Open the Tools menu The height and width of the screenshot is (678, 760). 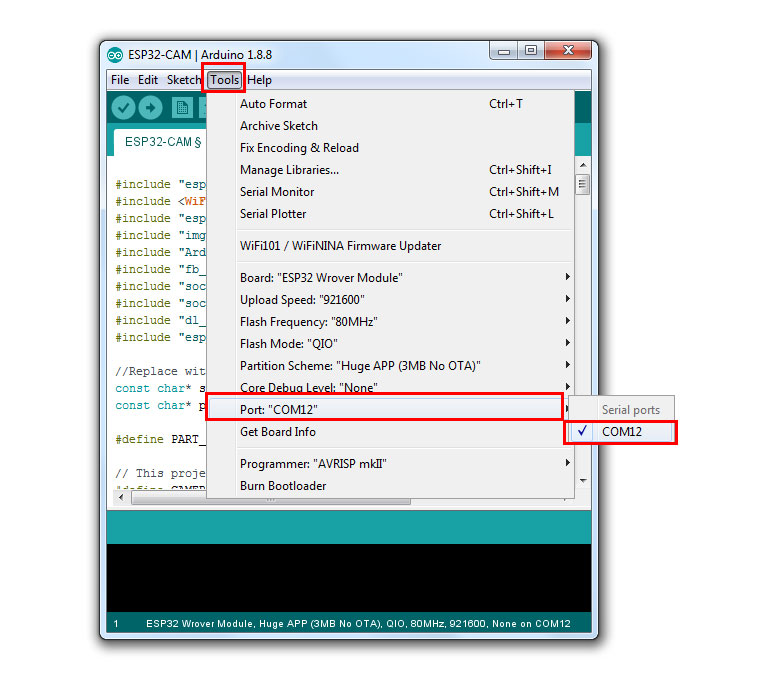(x=224, y=80)
